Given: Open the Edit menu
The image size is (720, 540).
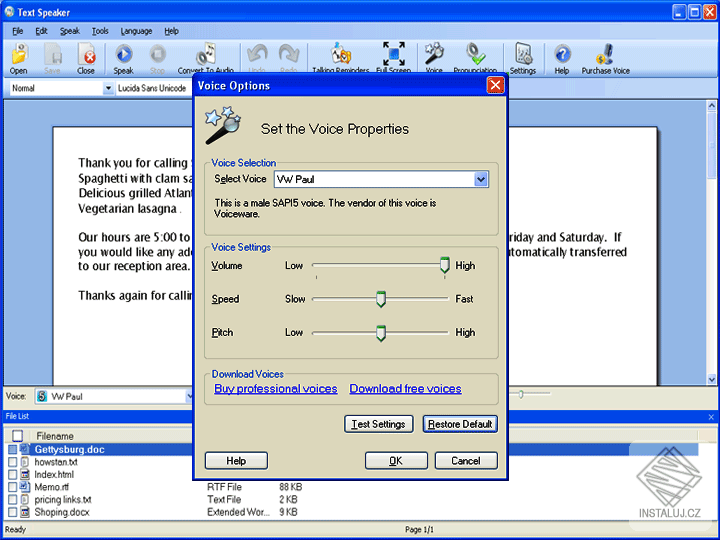Looking at the screenshot, I should 41,31.
